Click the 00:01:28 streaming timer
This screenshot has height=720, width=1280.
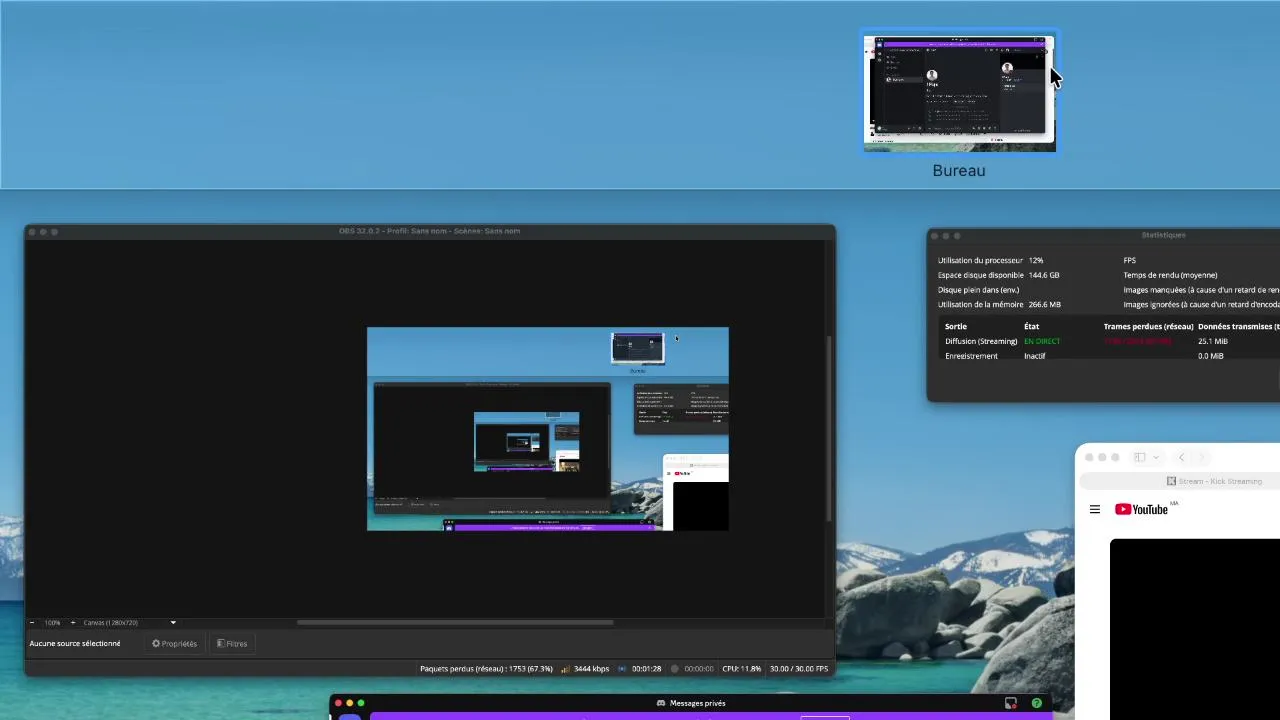pos(647,669)
